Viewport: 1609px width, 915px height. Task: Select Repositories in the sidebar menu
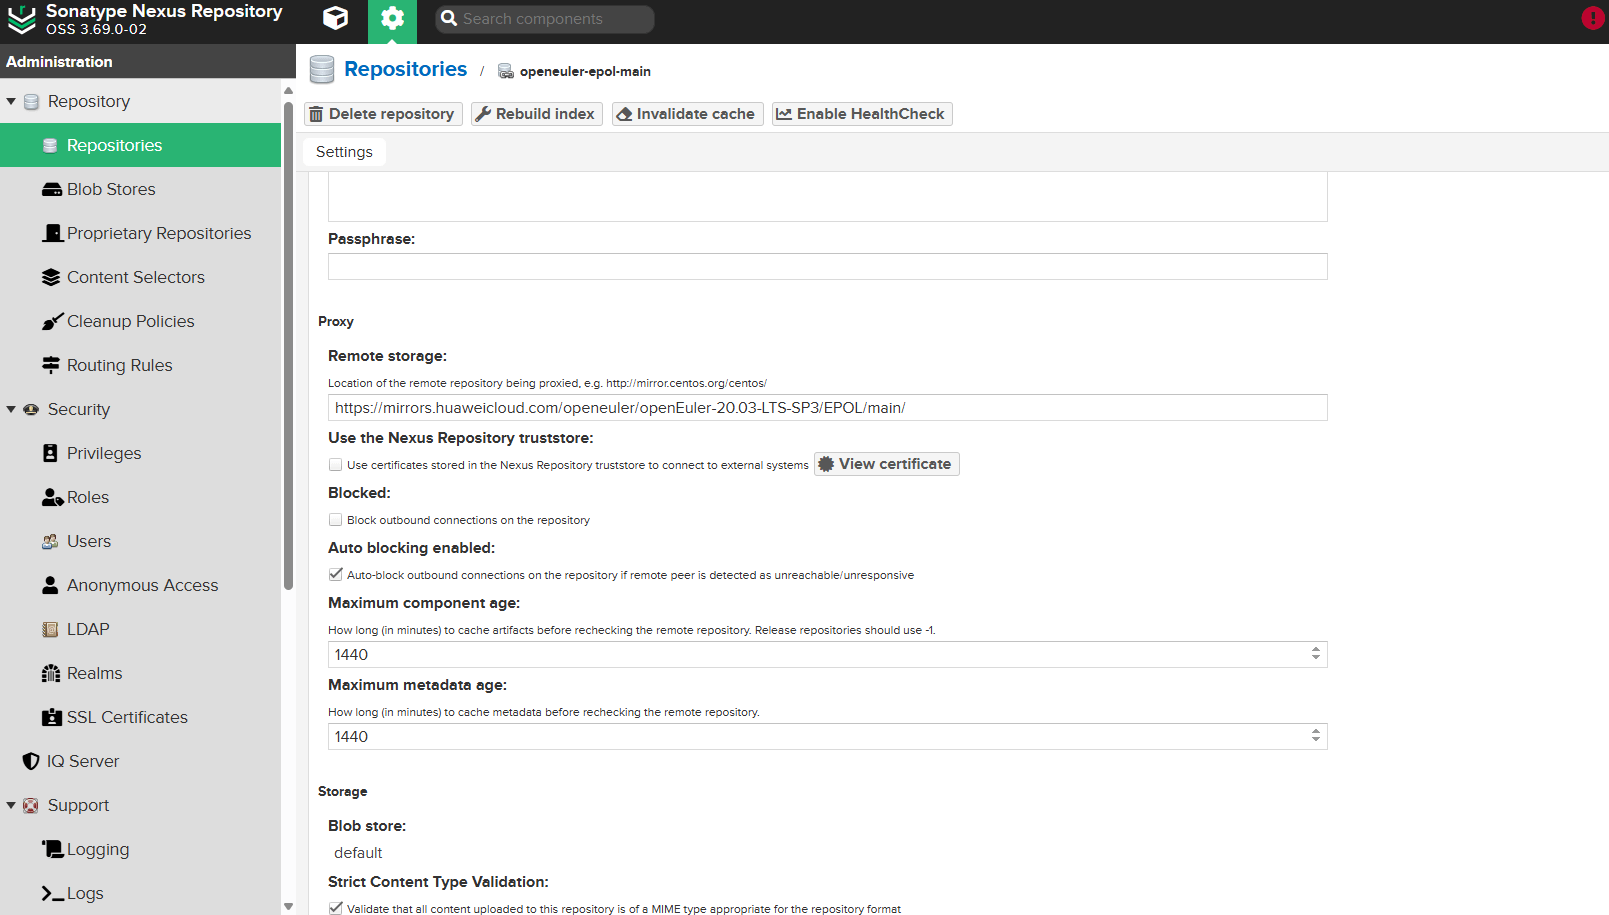pyautogui.click(x=114, y=145)
